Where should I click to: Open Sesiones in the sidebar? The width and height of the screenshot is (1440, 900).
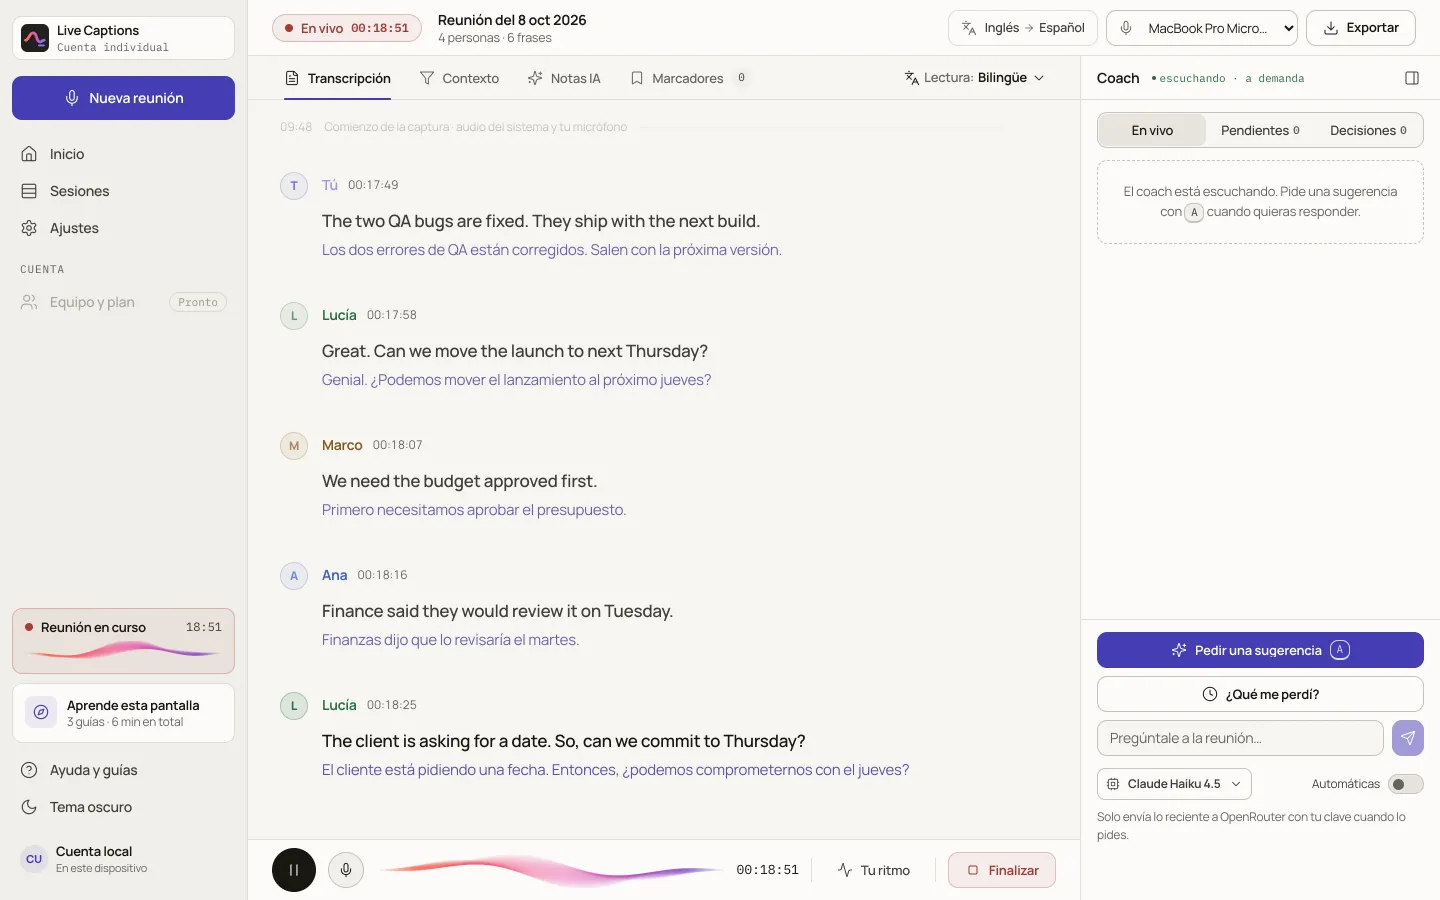click(x=123, y=191)
